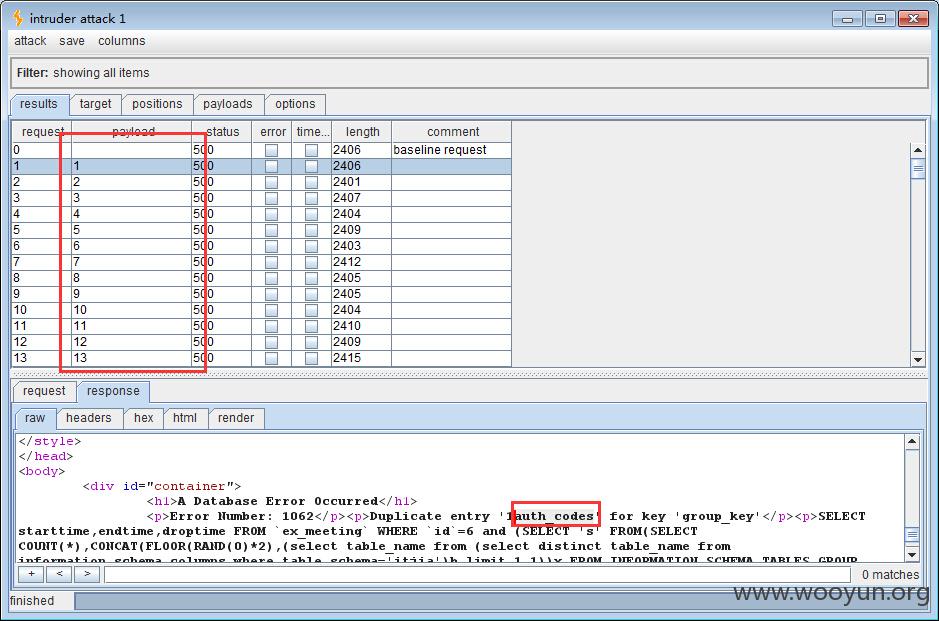The image size is (939, 621).
Task: Select length cell 2415 of request 13
Action: click(x=361, y=358)
